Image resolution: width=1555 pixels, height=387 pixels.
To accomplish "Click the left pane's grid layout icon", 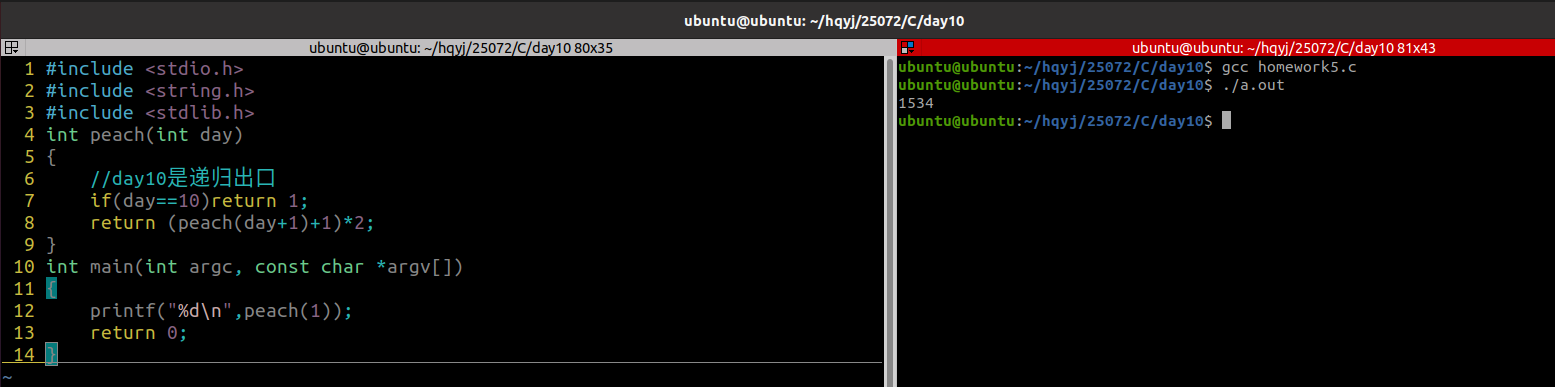I will coord(11,47).
